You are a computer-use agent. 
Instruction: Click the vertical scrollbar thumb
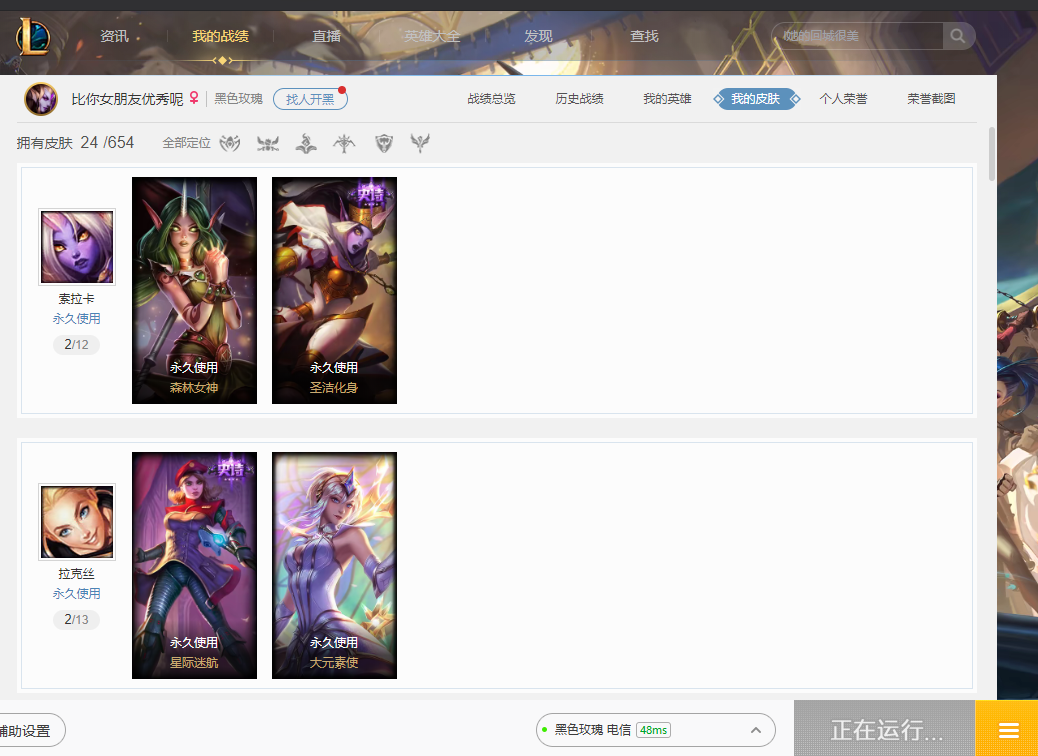(x=991, y=154)
